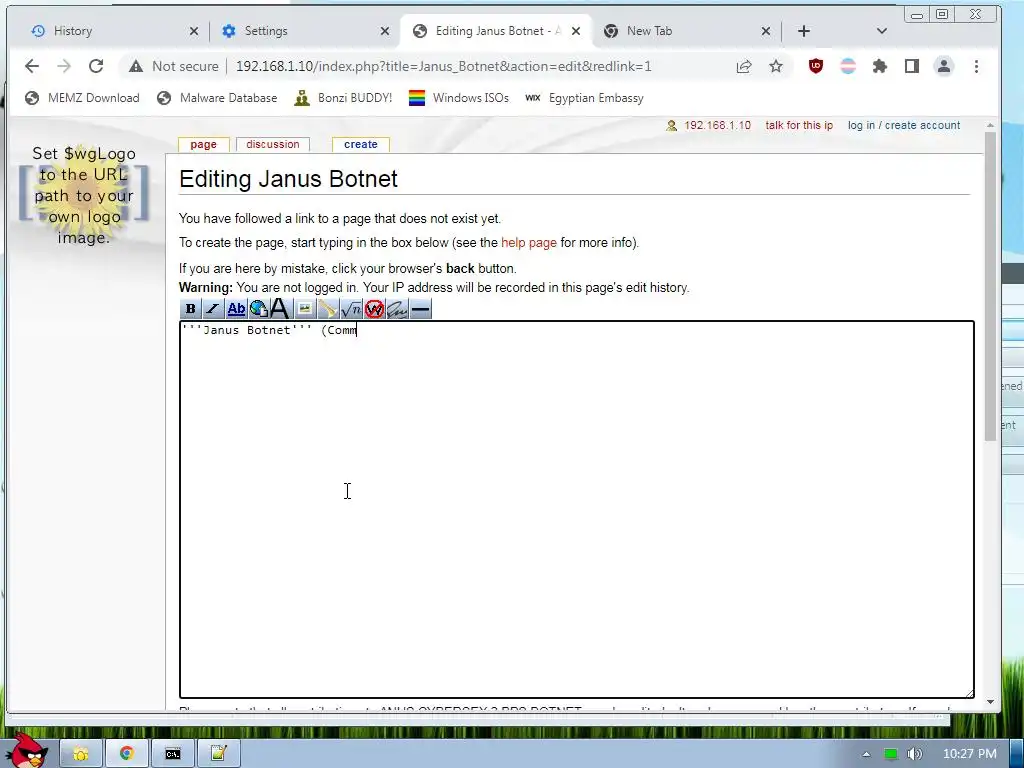Image resolution: width=1024 pixels, height=768 pixels.
Task: Insert internal link with Ab icon
Action: coord(236,309)
